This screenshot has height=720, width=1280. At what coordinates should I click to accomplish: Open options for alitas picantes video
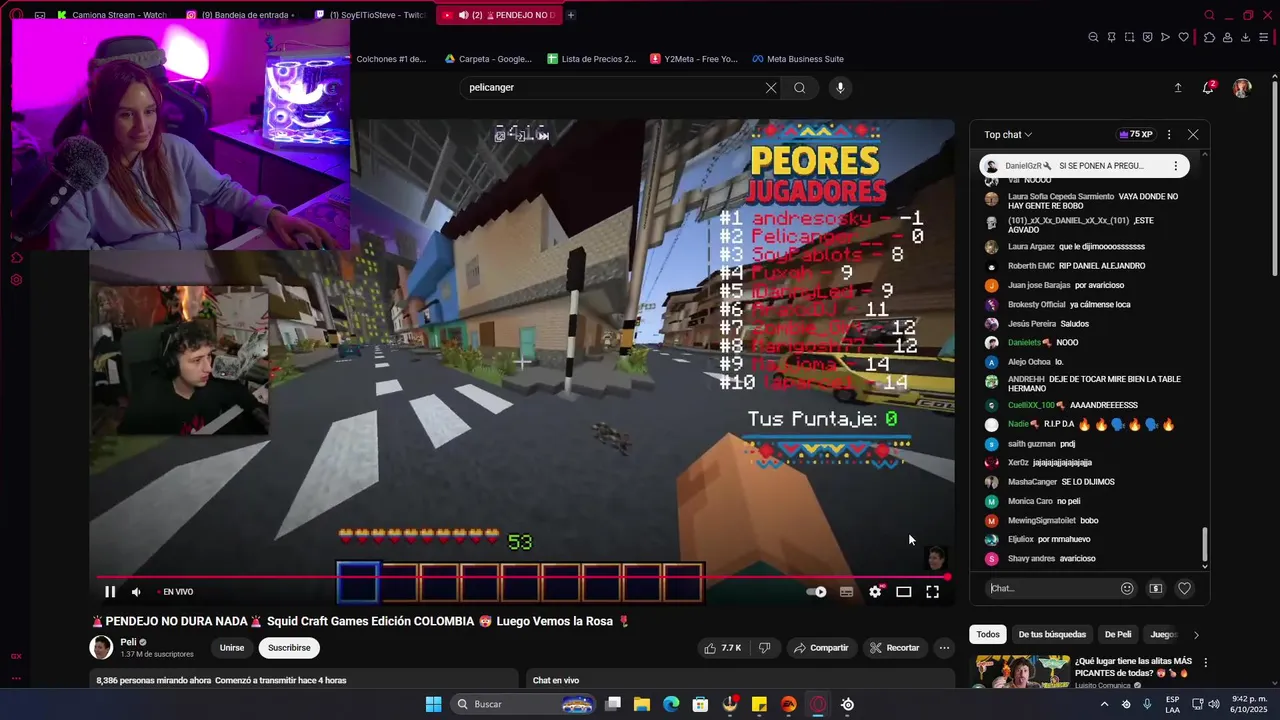coord(1206,663)
